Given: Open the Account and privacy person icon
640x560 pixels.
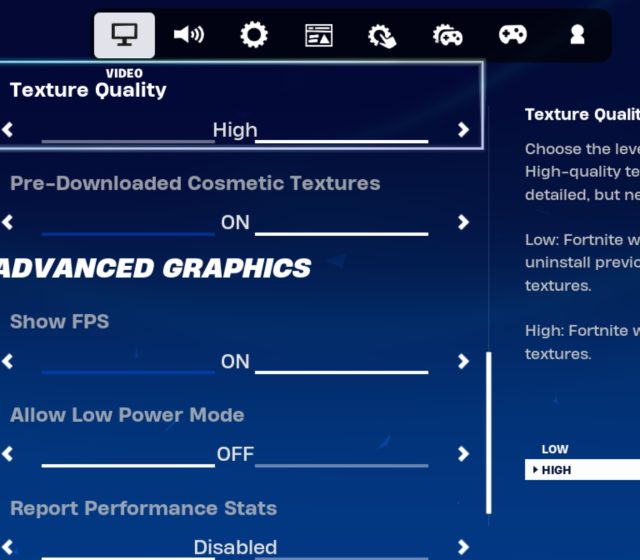Looking at the screenshot, I should (577, 35).
